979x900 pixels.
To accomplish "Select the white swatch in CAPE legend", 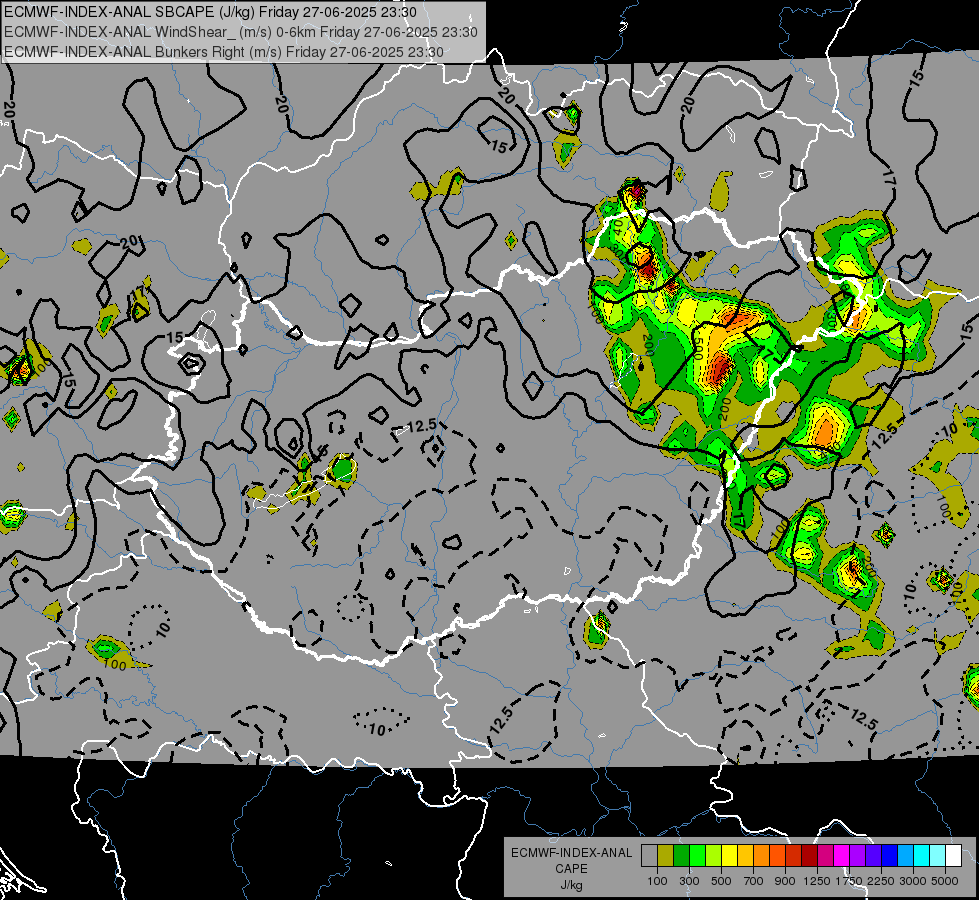I will tap(953, 855).
